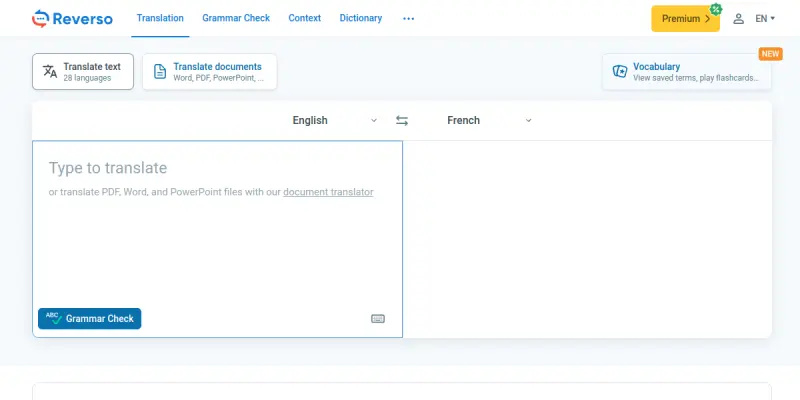Expand the French target language dropdown
The height and width of the screenshot is (400, 800).
(x=489, y=120)
